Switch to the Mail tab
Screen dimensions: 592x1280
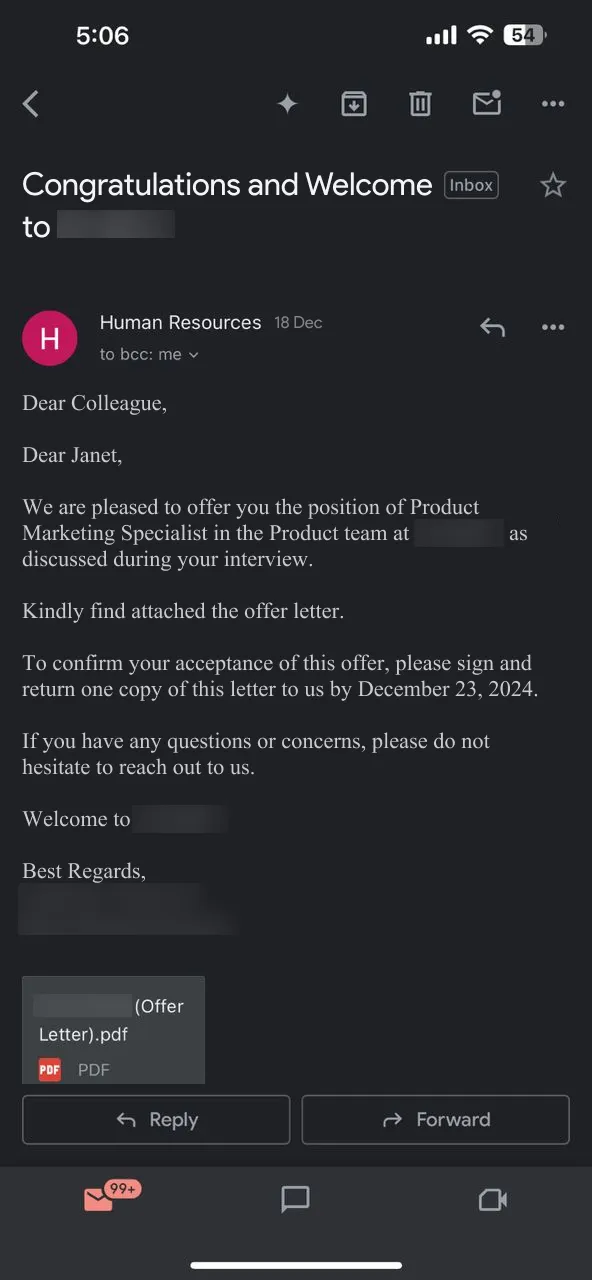tap(99, 1198)
